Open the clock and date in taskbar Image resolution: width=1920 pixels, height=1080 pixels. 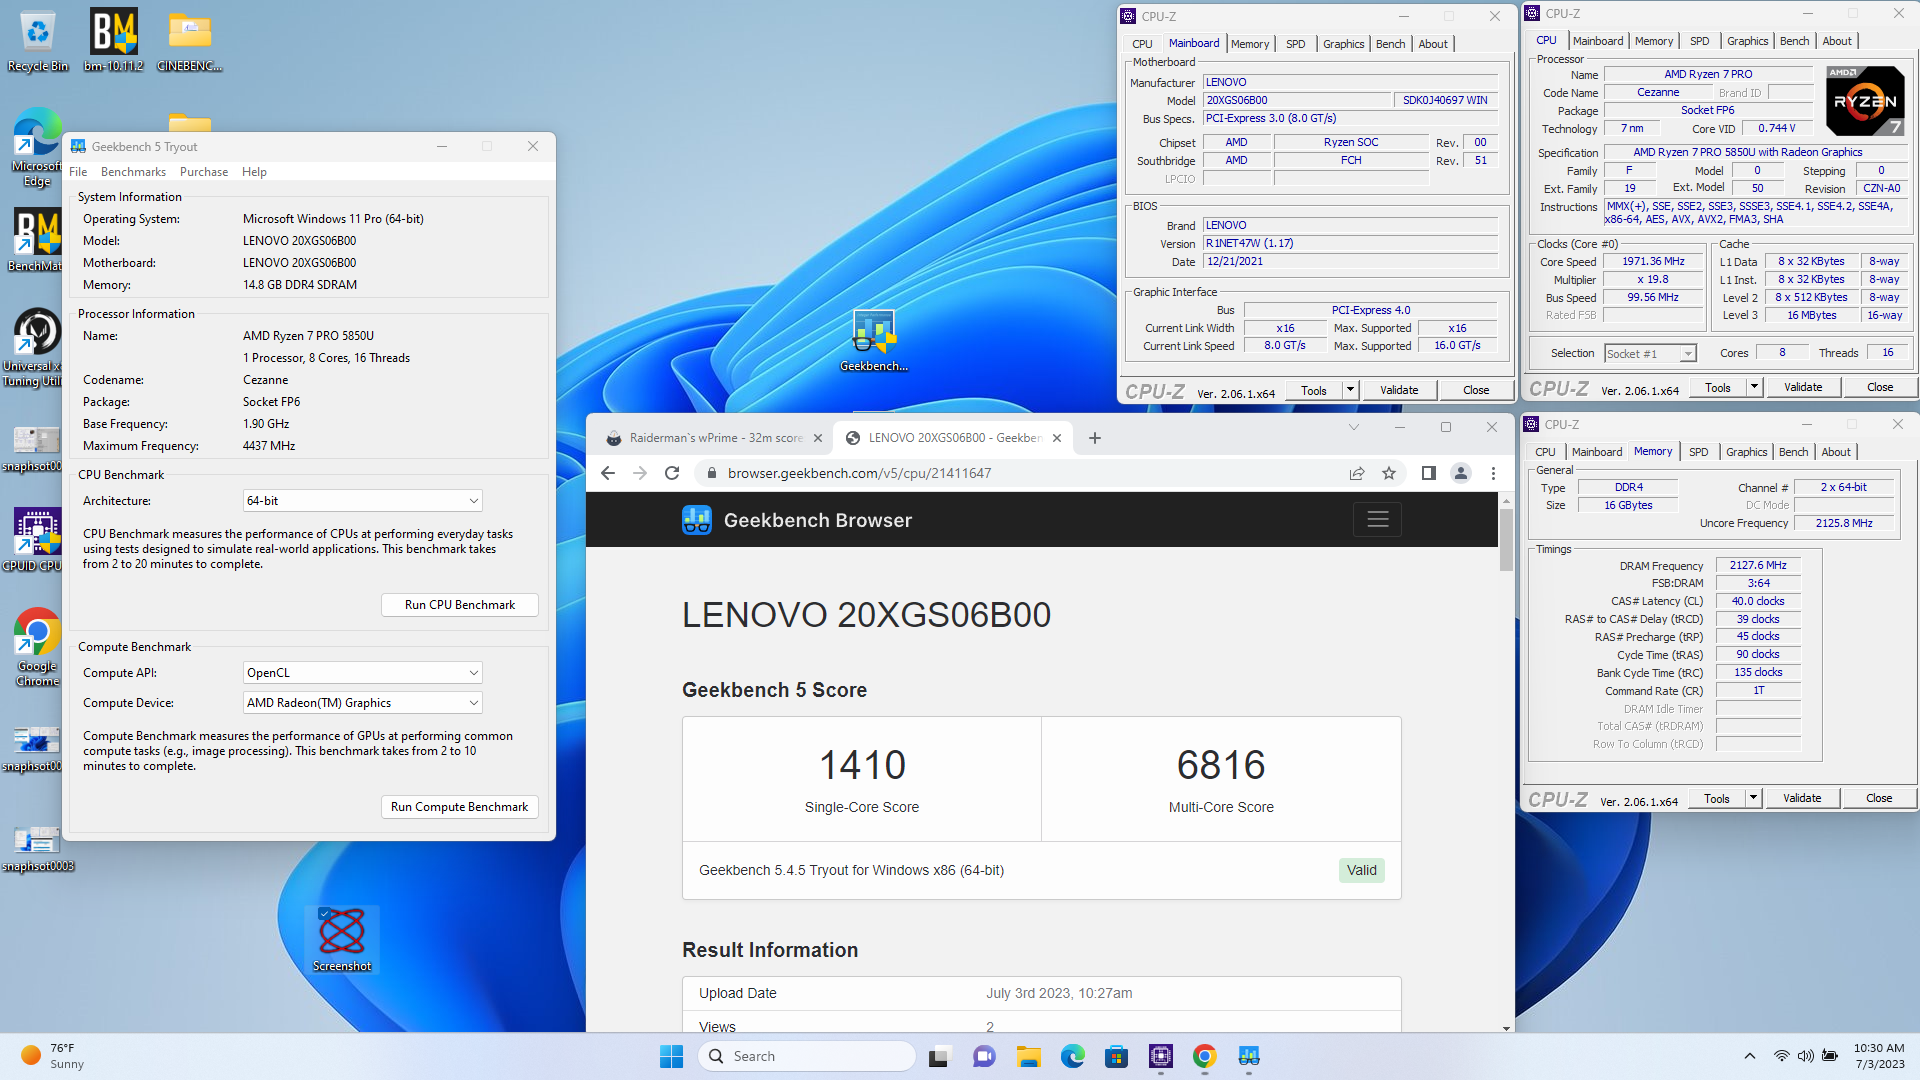[x=1879, y=1056]
